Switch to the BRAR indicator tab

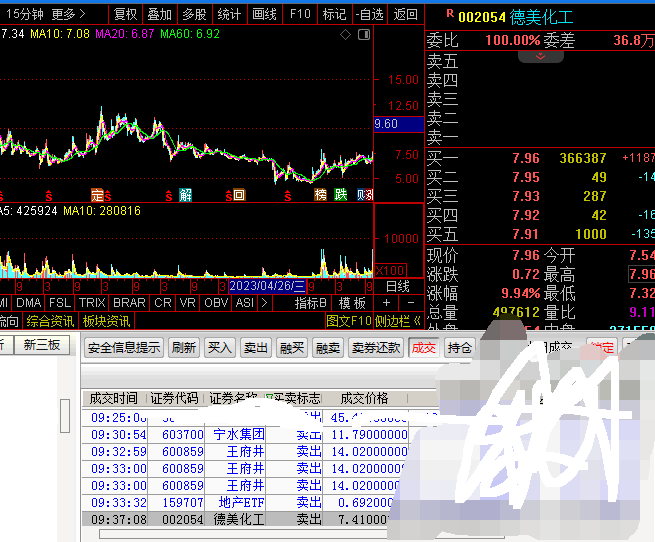(x=129, y=303)
